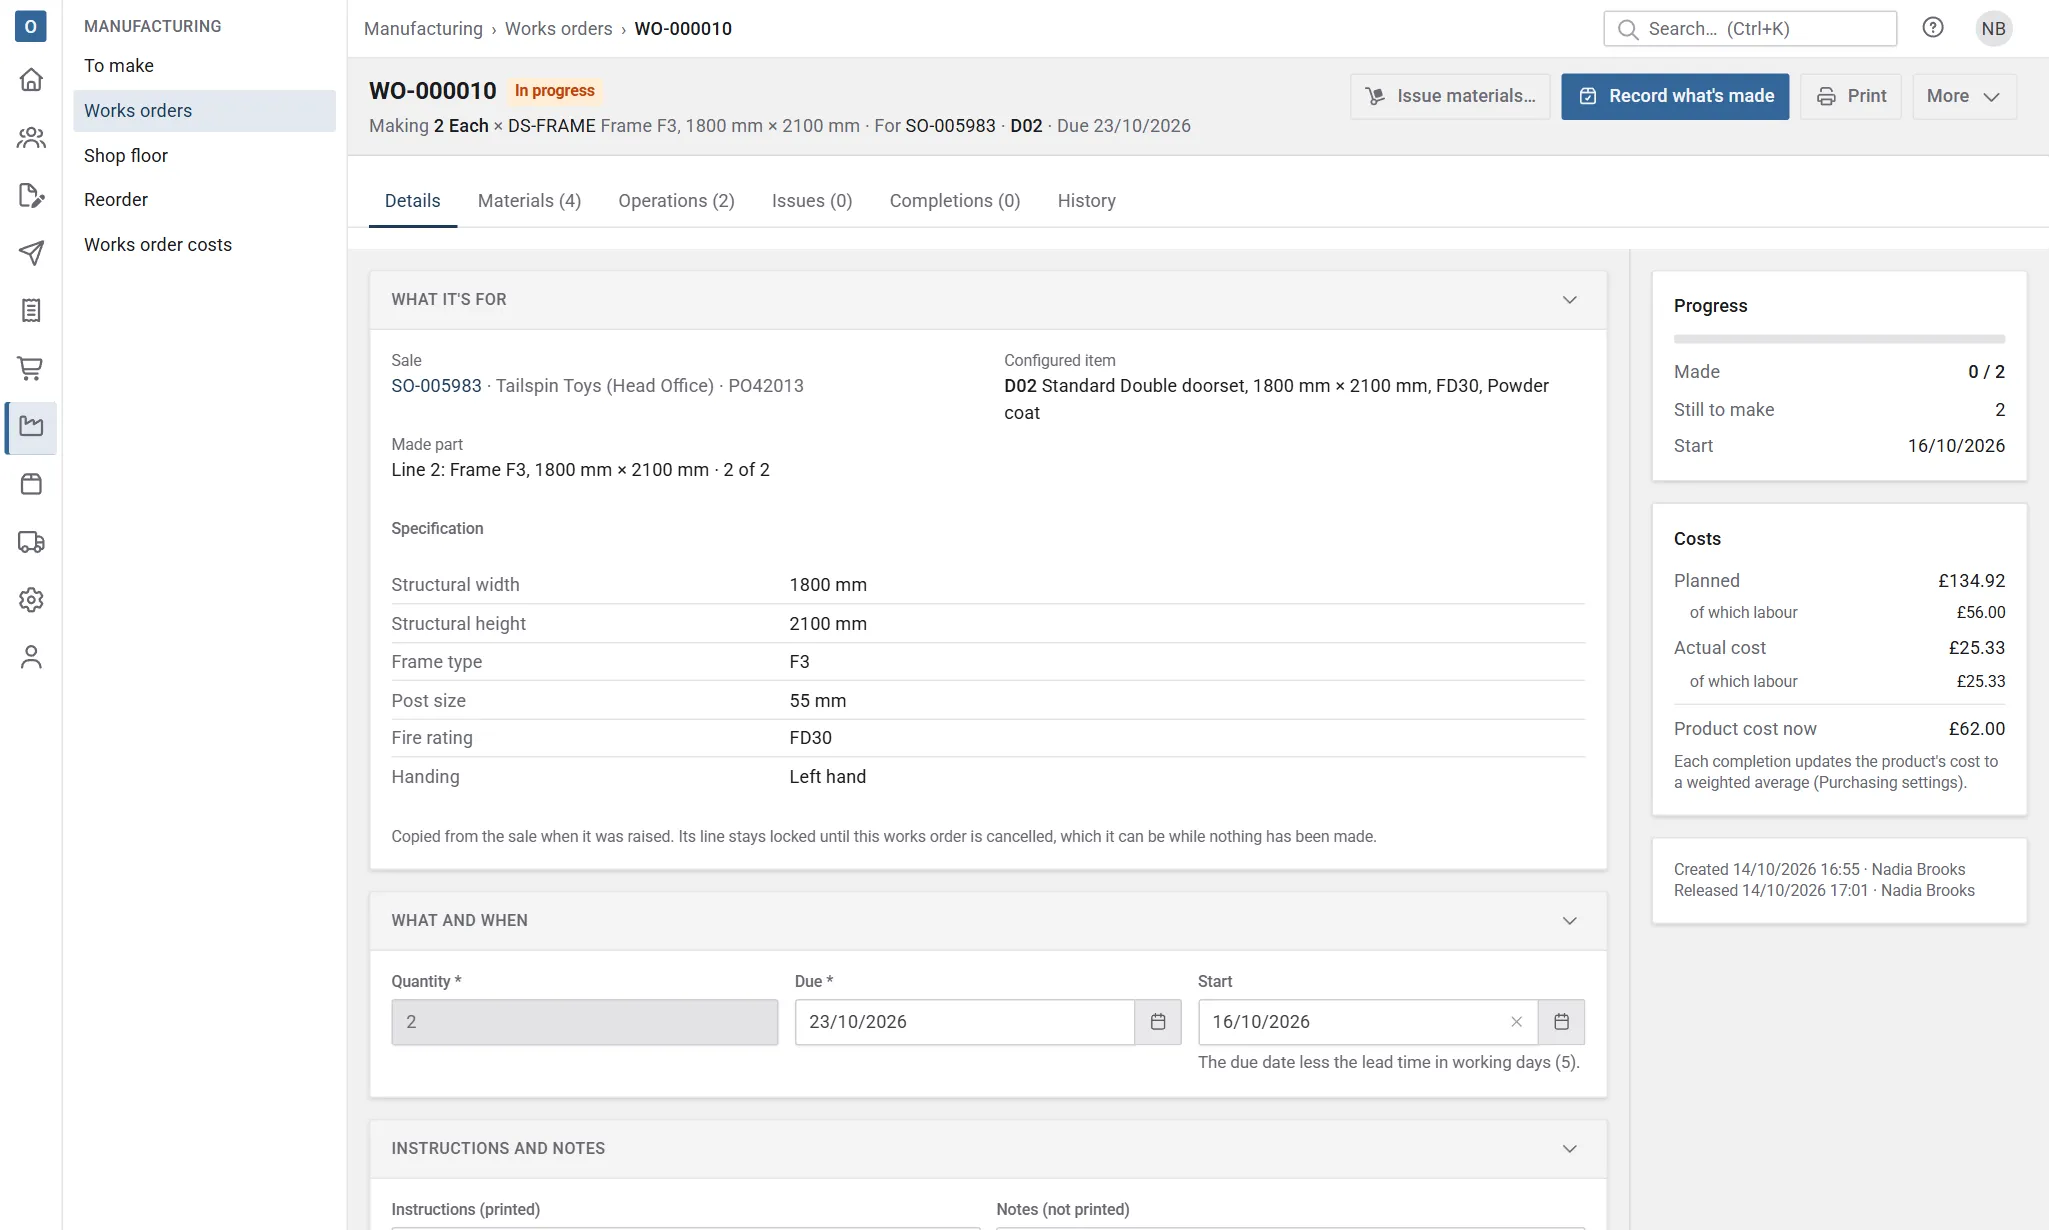Screen dimensions: 2049x1230
Task: Switch to the Issues (0) tab
Action: coord(812,201)
